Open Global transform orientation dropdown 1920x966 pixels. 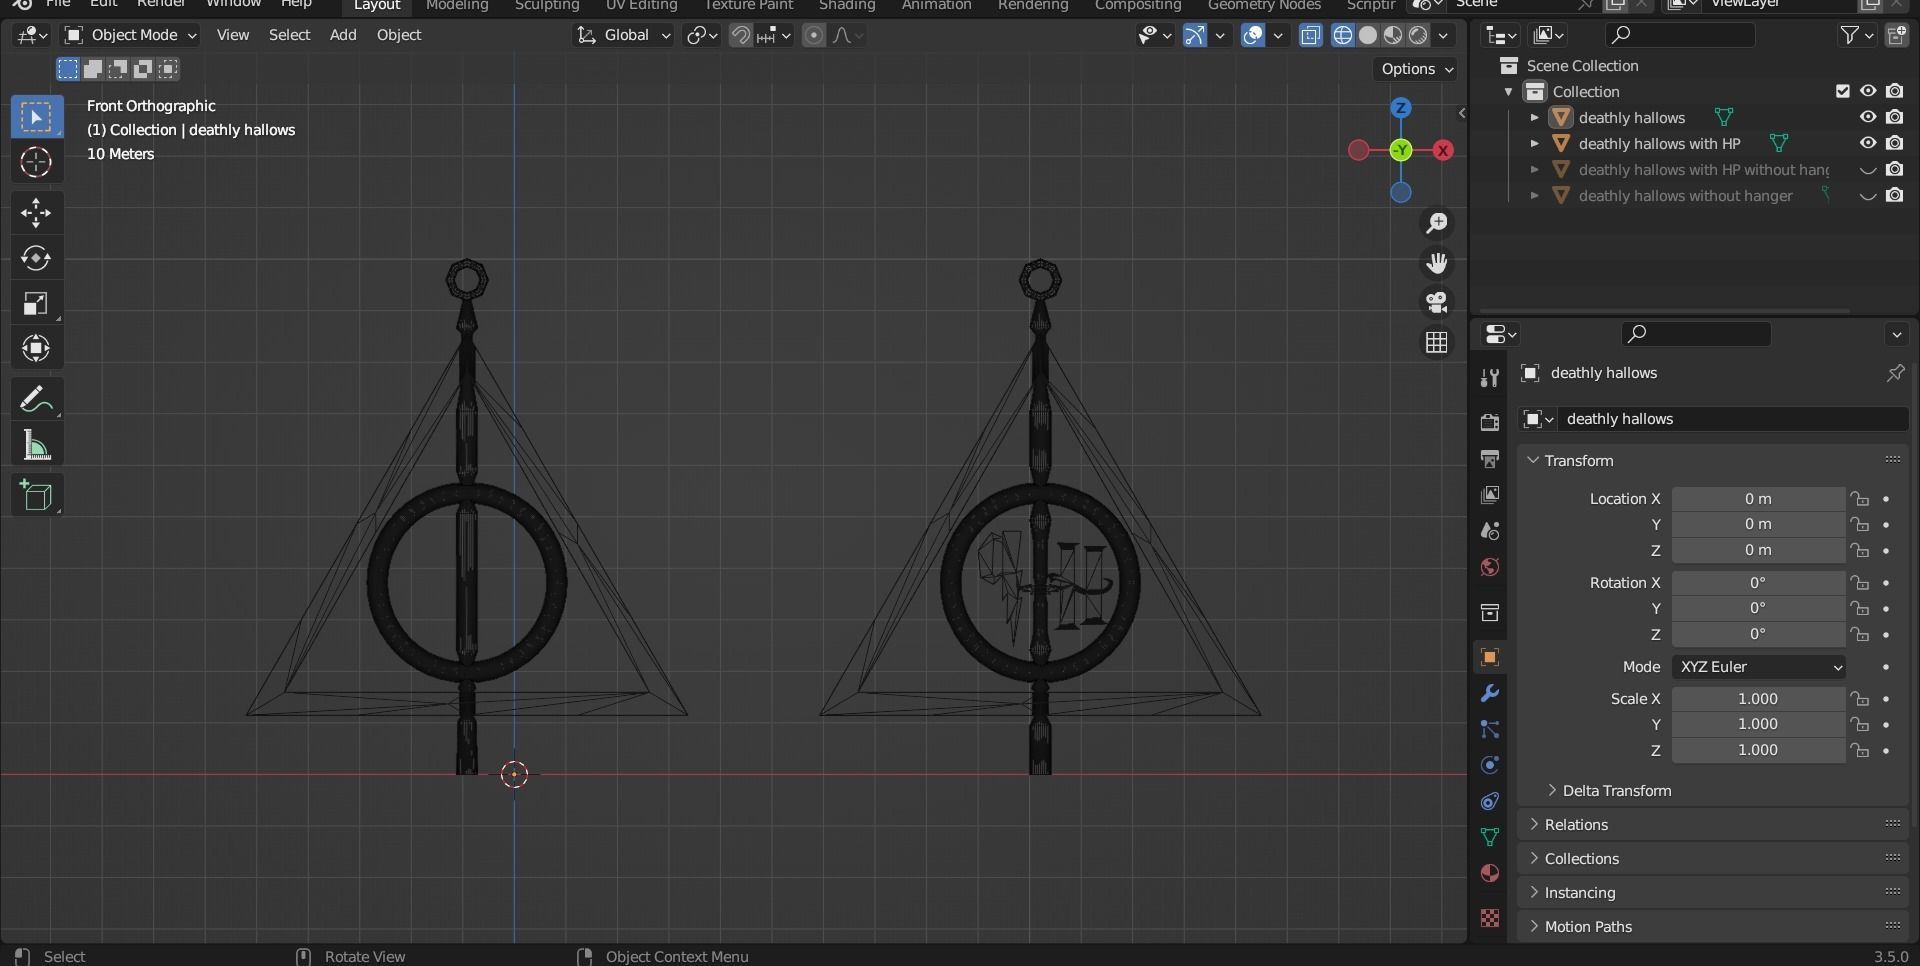[x=624, y=35]
